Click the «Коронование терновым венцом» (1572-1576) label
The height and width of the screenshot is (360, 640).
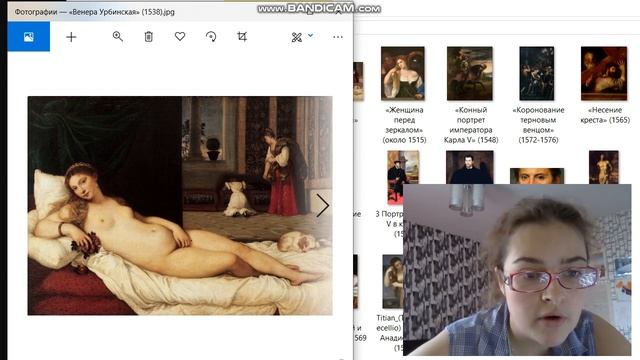(538, 125)
